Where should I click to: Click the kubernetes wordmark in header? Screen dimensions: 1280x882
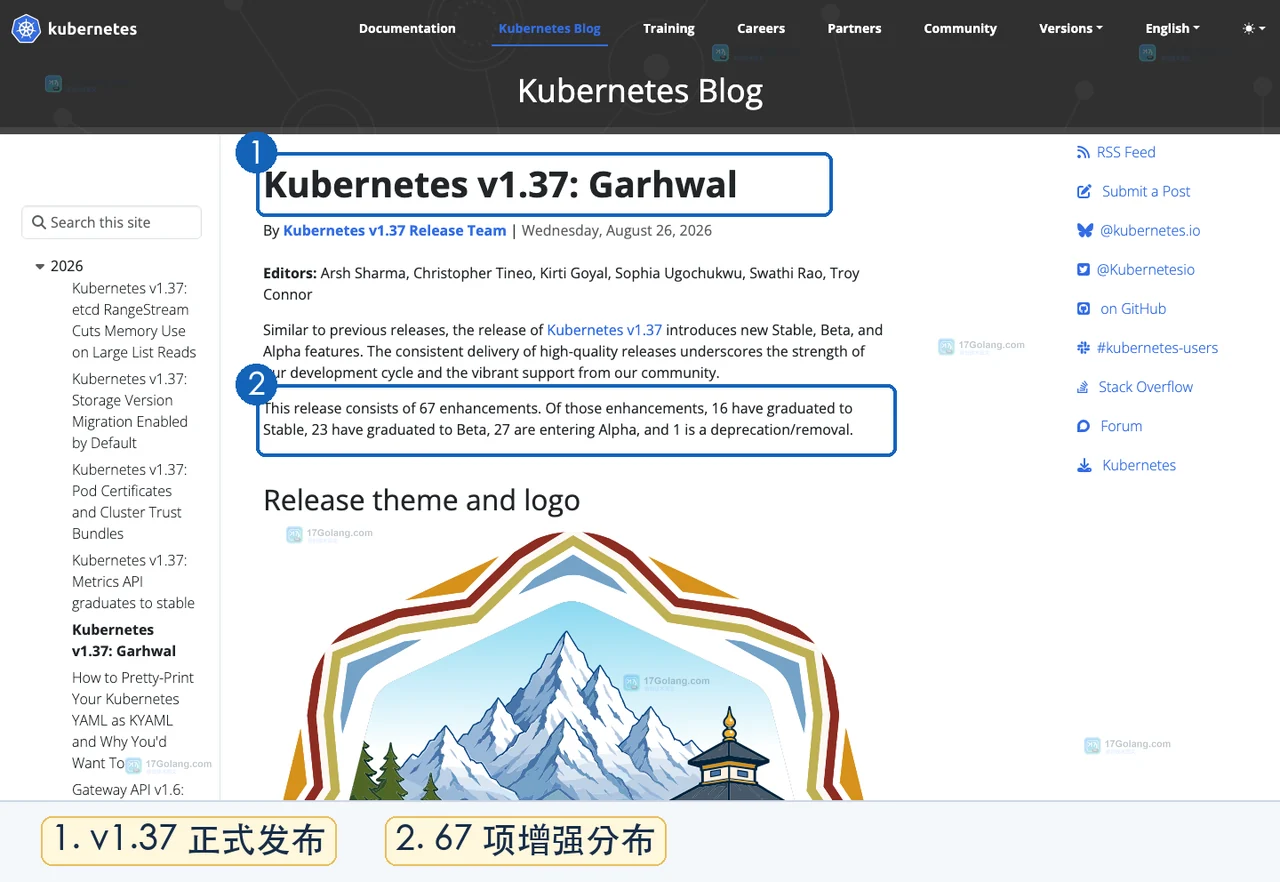point(92,29)
